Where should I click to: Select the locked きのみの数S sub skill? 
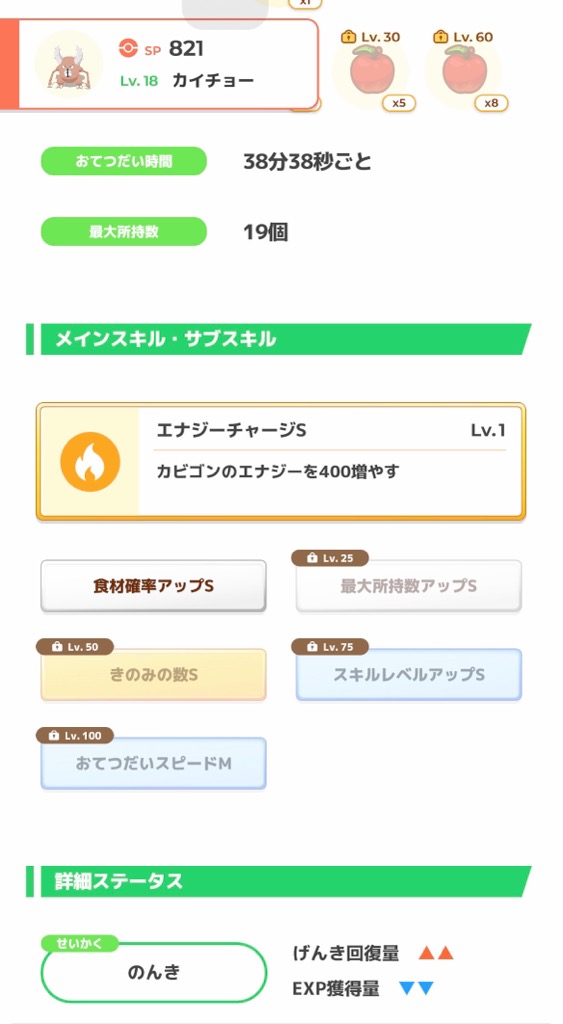(x=153, y=675)
